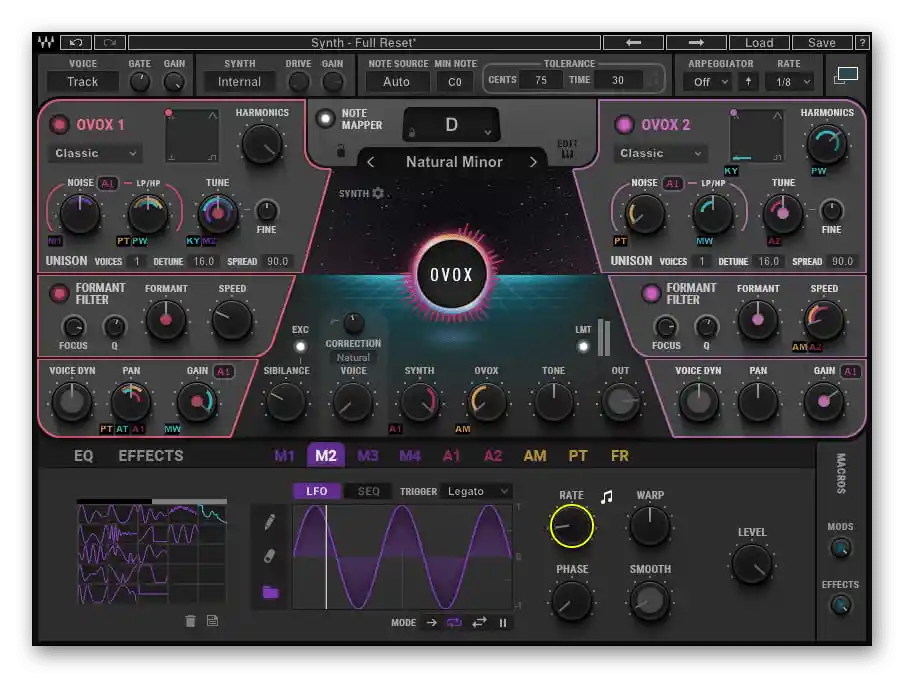Open the Trigger Legato dropdown
Screen dimensions: 904x678
[476, 491]
